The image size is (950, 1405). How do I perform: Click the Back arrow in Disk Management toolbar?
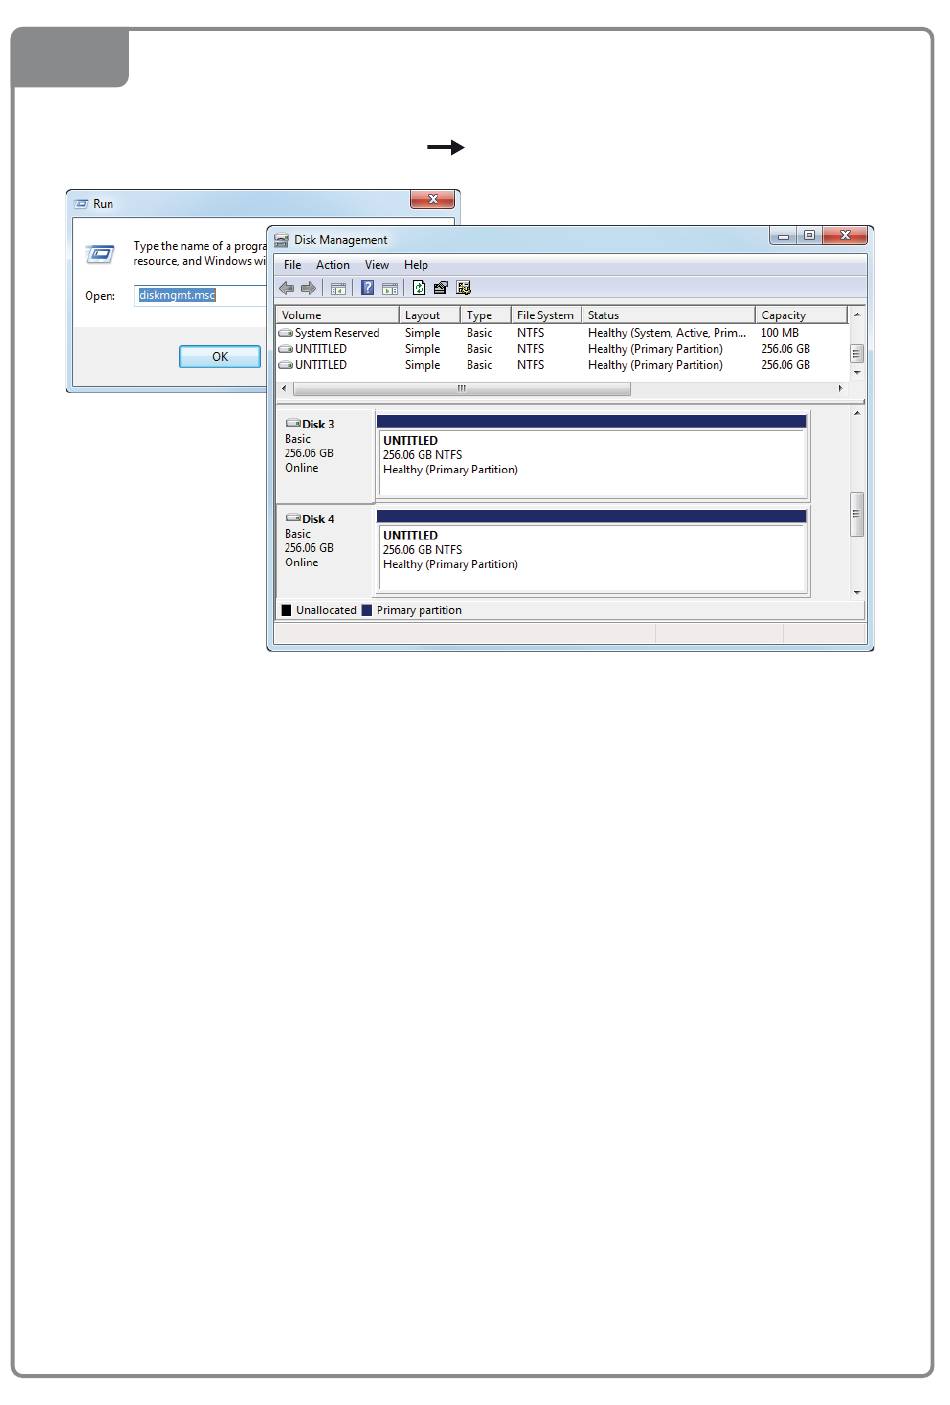coord(287,288)
